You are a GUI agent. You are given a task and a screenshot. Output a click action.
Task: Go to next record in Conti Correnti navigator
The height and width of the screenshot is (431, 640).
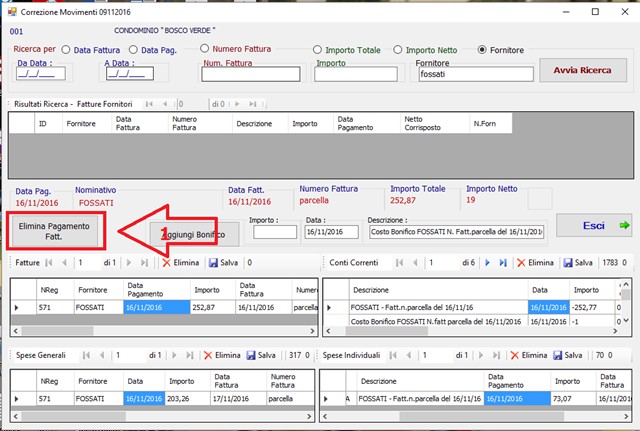(487, 263)
